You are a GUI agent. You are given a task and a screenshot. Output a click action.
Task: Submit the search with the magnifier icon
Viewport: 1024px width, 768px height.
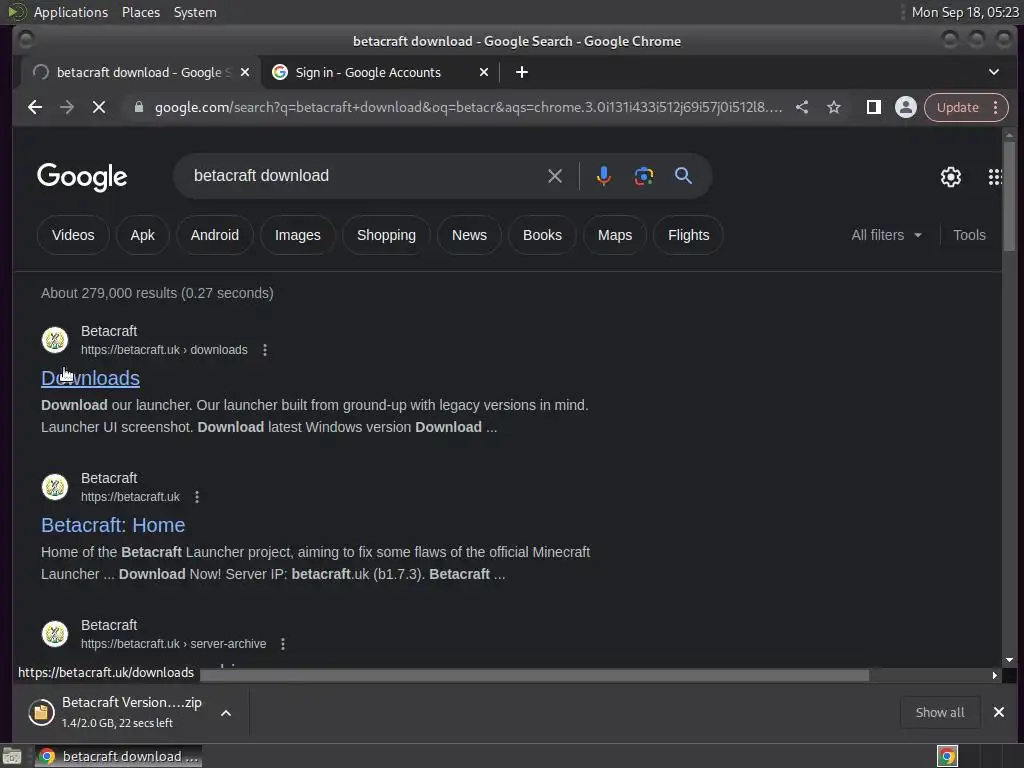683,176
